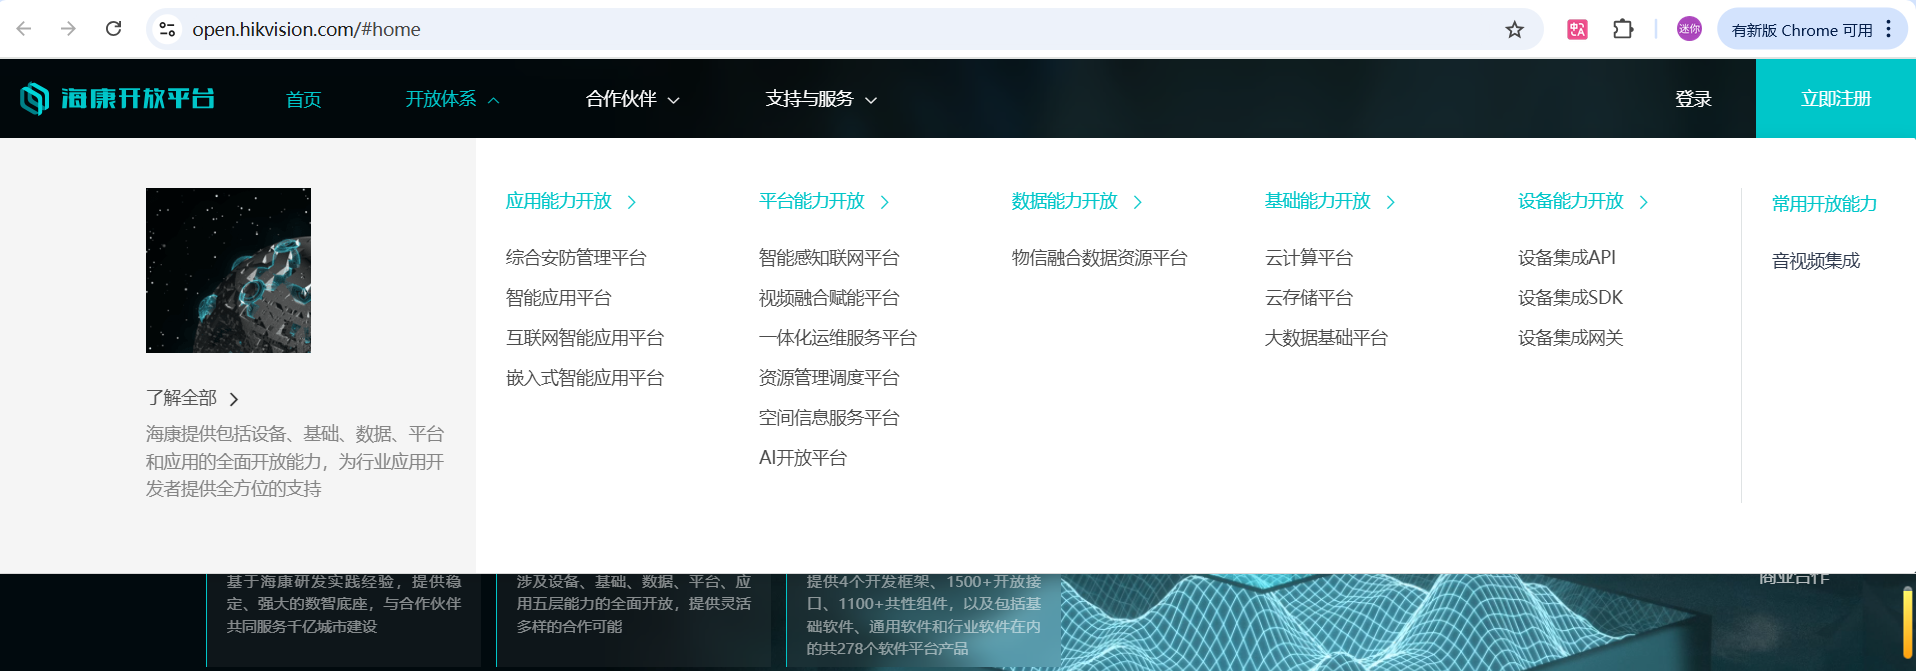Select 设备集成API
The height and width of the screenshot is (671, 1916).
coord(1567,258)
